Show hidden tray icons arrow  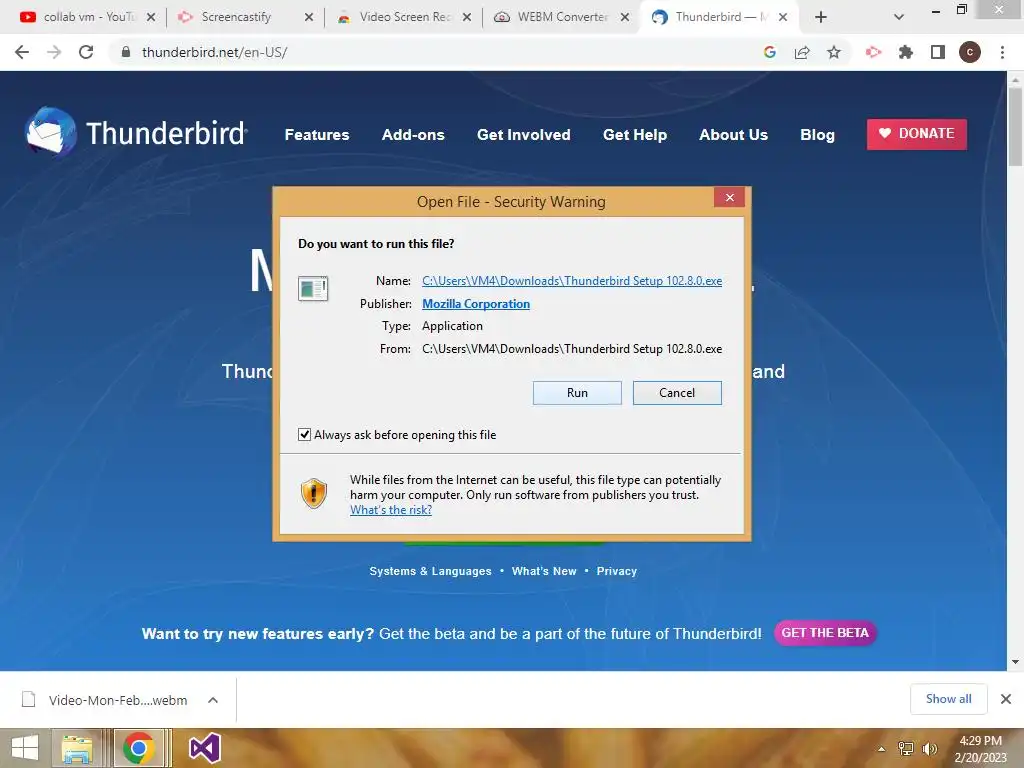point(882,749)
